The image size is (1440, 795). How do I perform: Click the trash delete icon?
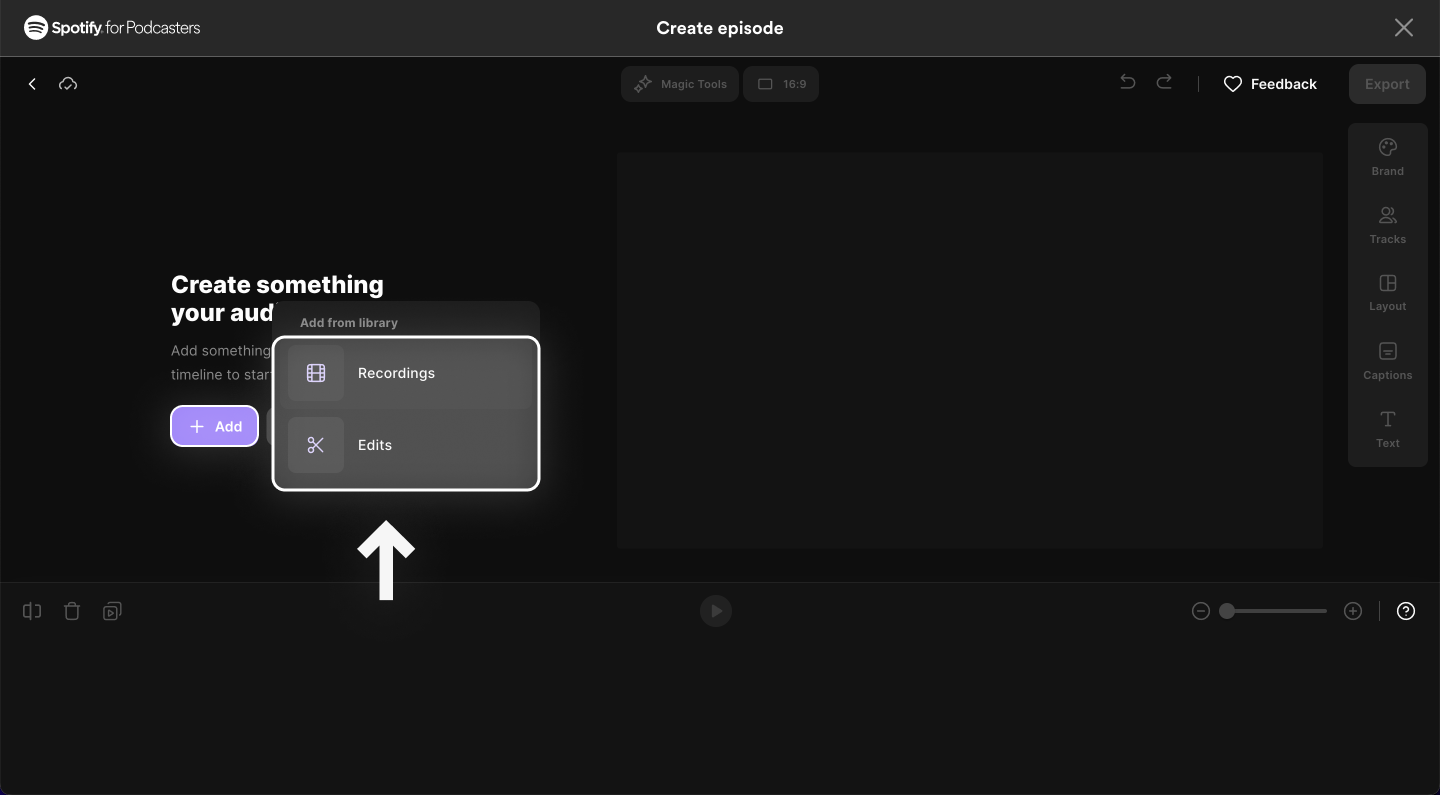point(72,611)
